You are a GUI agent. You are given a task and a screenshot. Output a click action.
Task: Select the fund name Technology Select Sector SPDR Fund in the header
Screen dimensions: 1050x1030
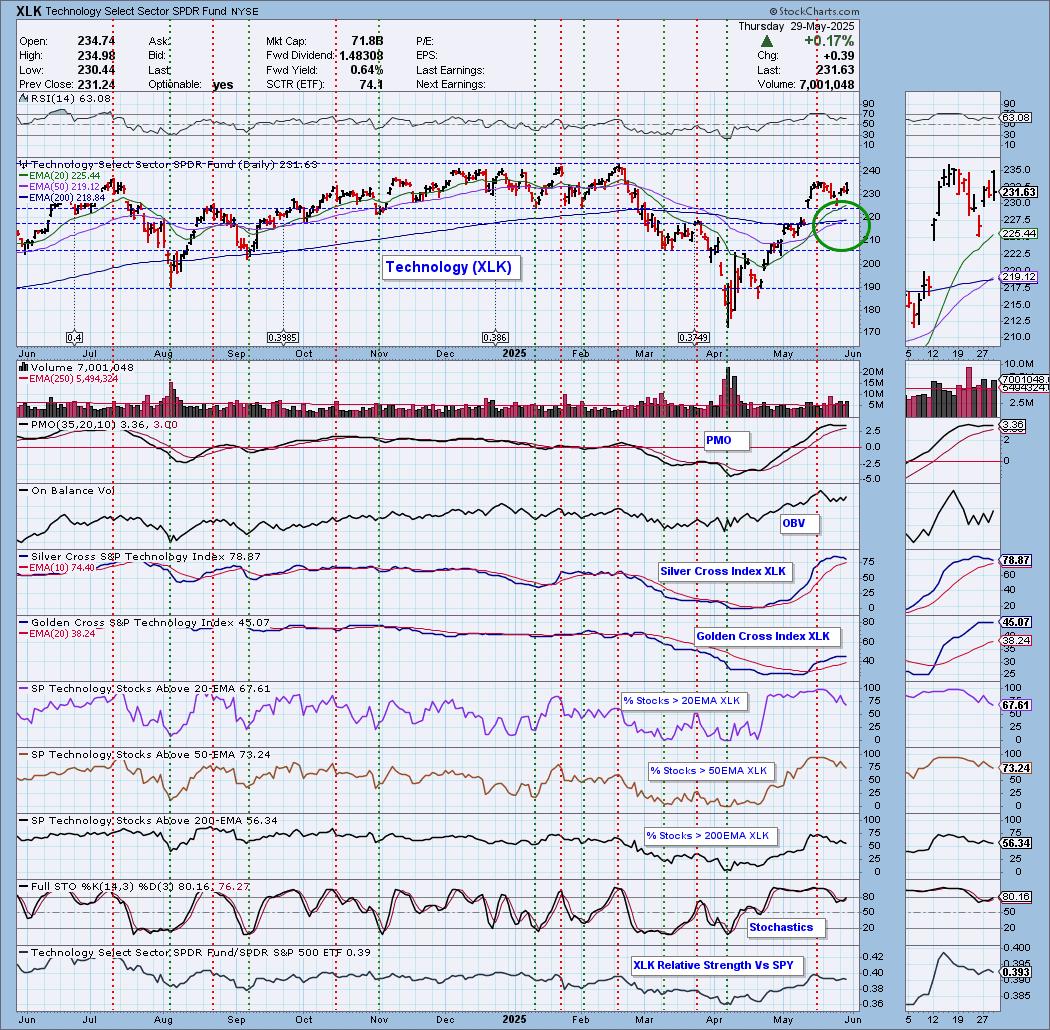pyautogui.click(x=136, y=11)
